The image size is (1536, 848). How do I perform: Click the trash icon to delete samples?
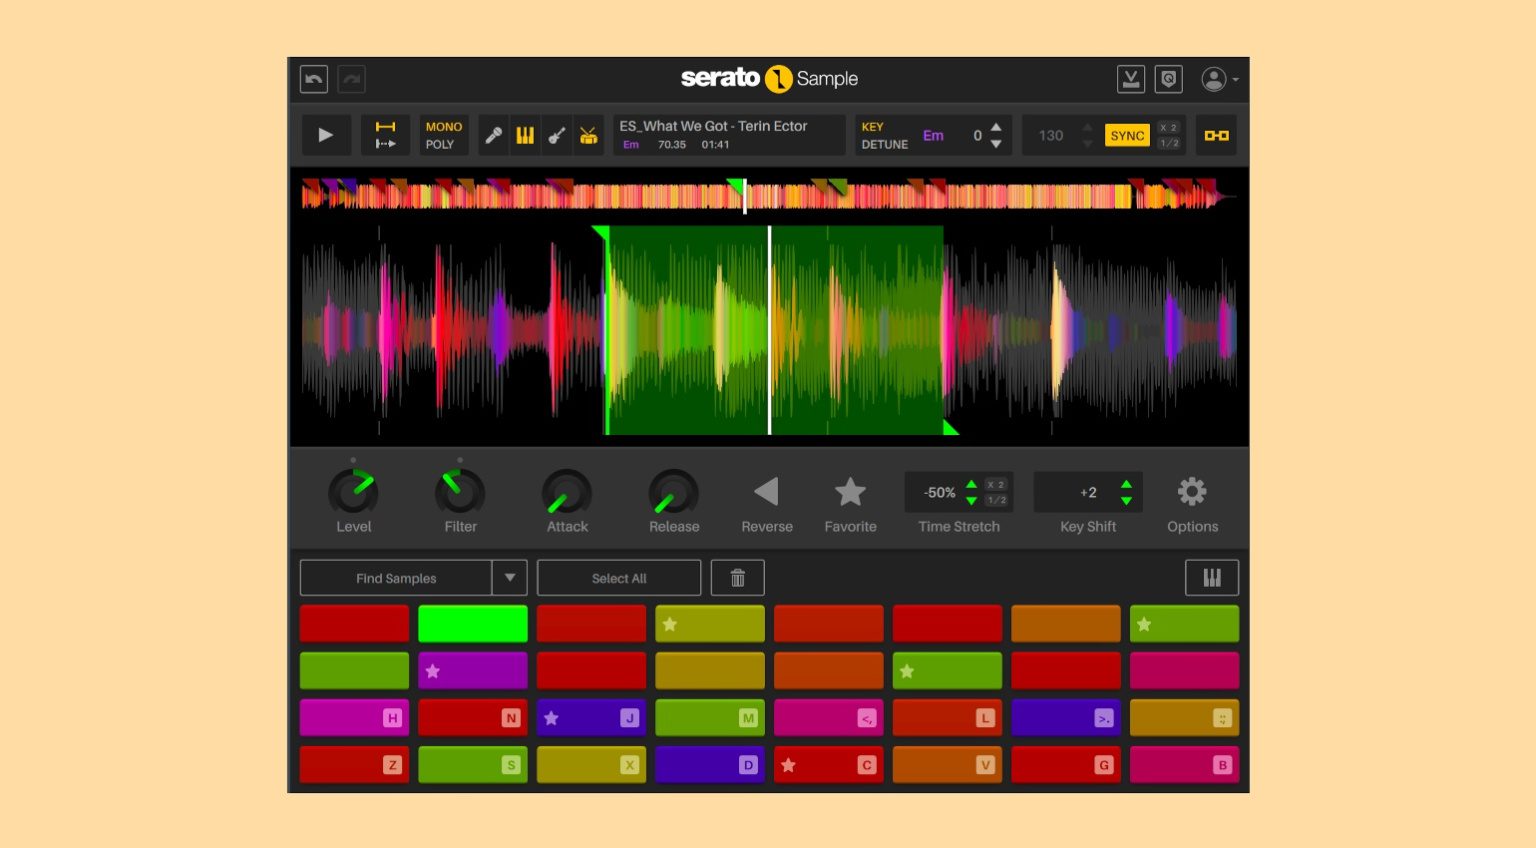[737, 577]
